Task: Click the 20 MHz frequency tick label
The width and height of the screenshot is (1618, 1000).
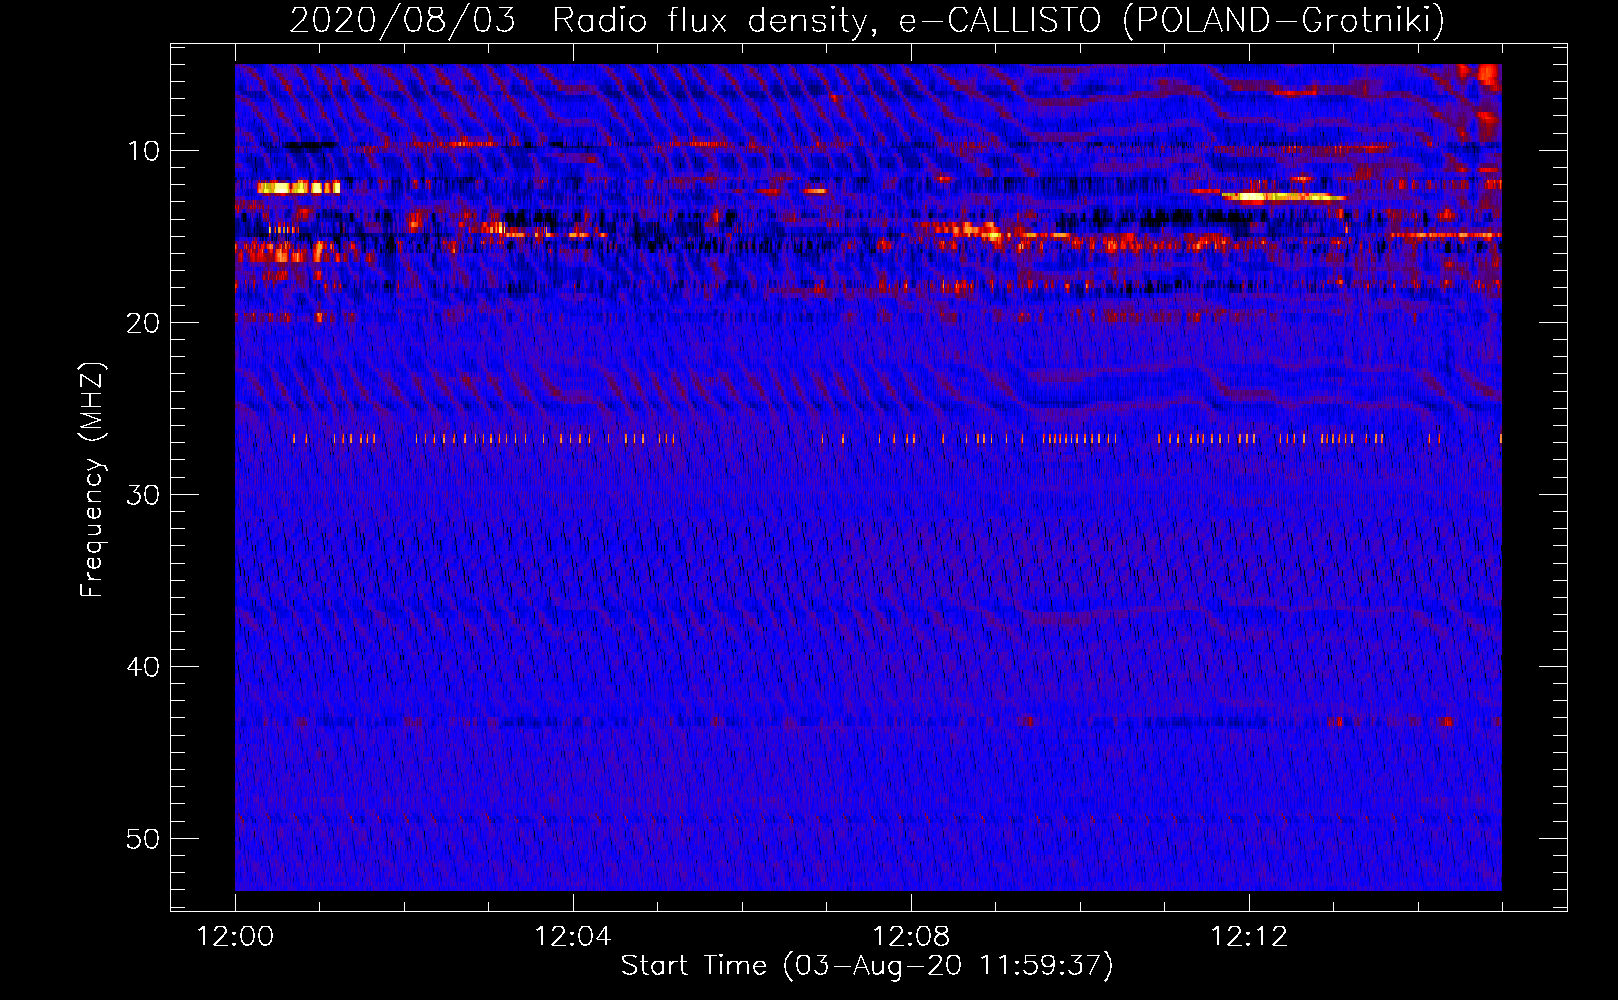Action: (x=144, y=323)
